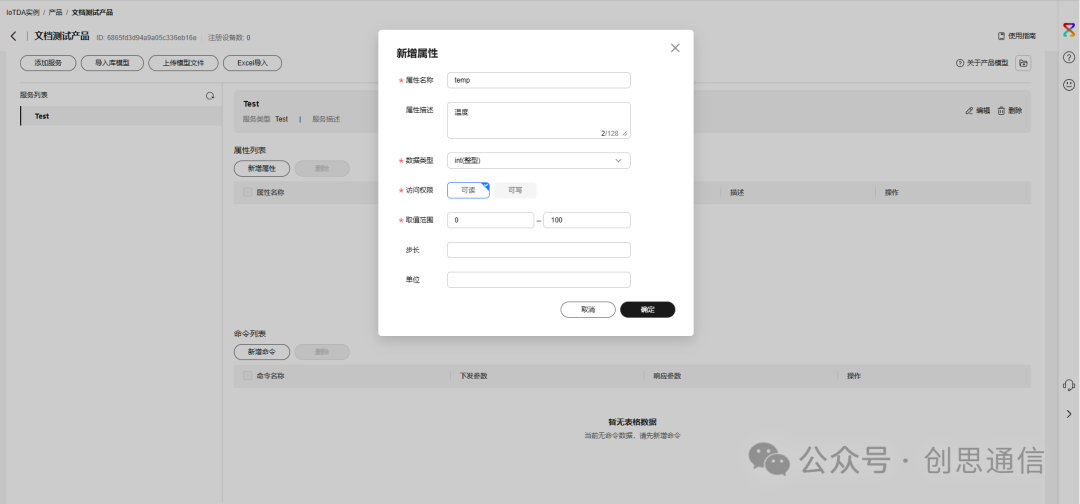Click the 属性名称 input containing temp
The image size is (1080, 504).
(x=539, y=80)
